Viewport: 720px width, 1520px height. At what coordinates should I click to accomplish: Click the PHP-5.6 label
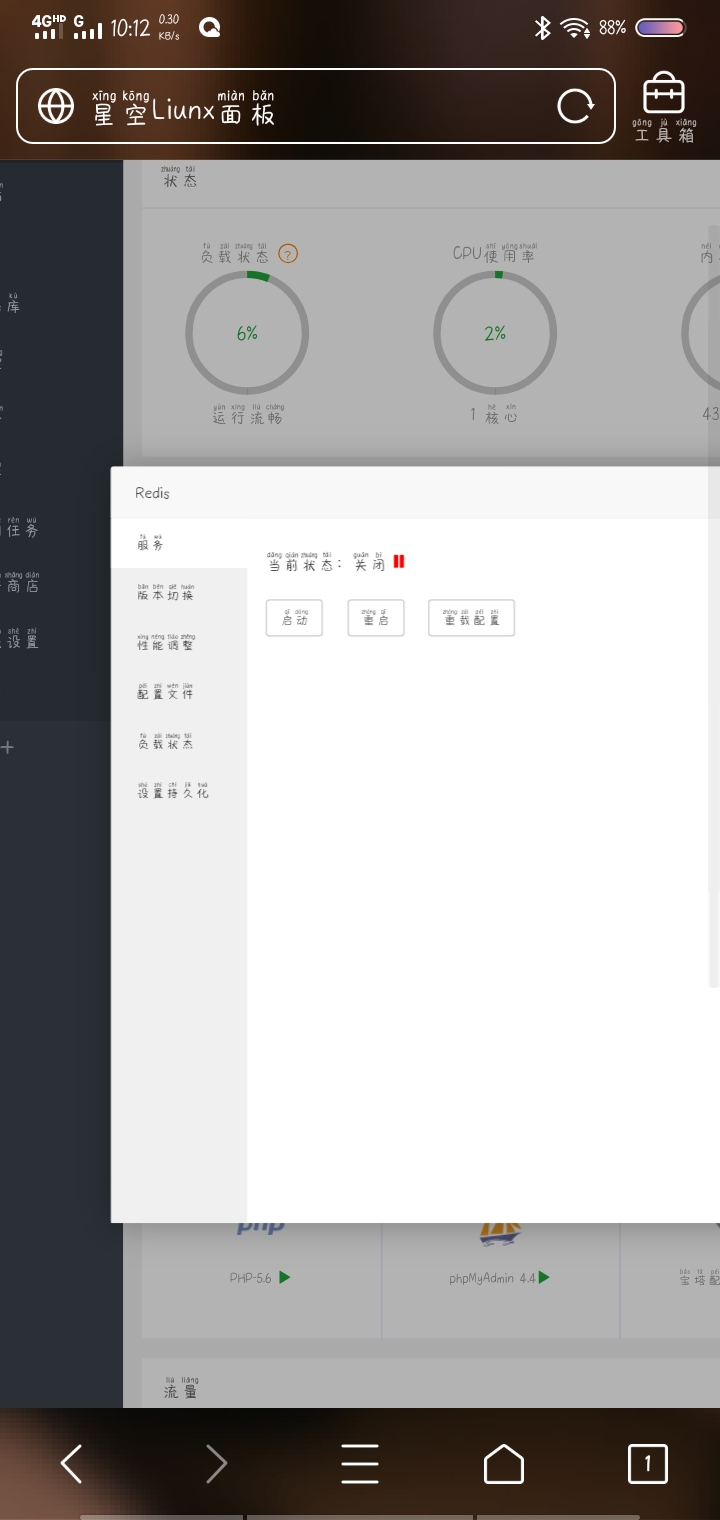(250, 1278)
